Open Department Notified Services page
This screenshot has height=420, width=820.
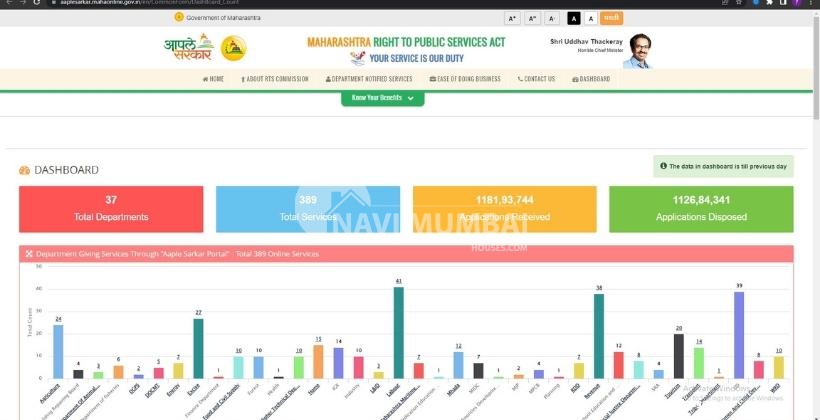pyautogui.click(x=369, y=79)
